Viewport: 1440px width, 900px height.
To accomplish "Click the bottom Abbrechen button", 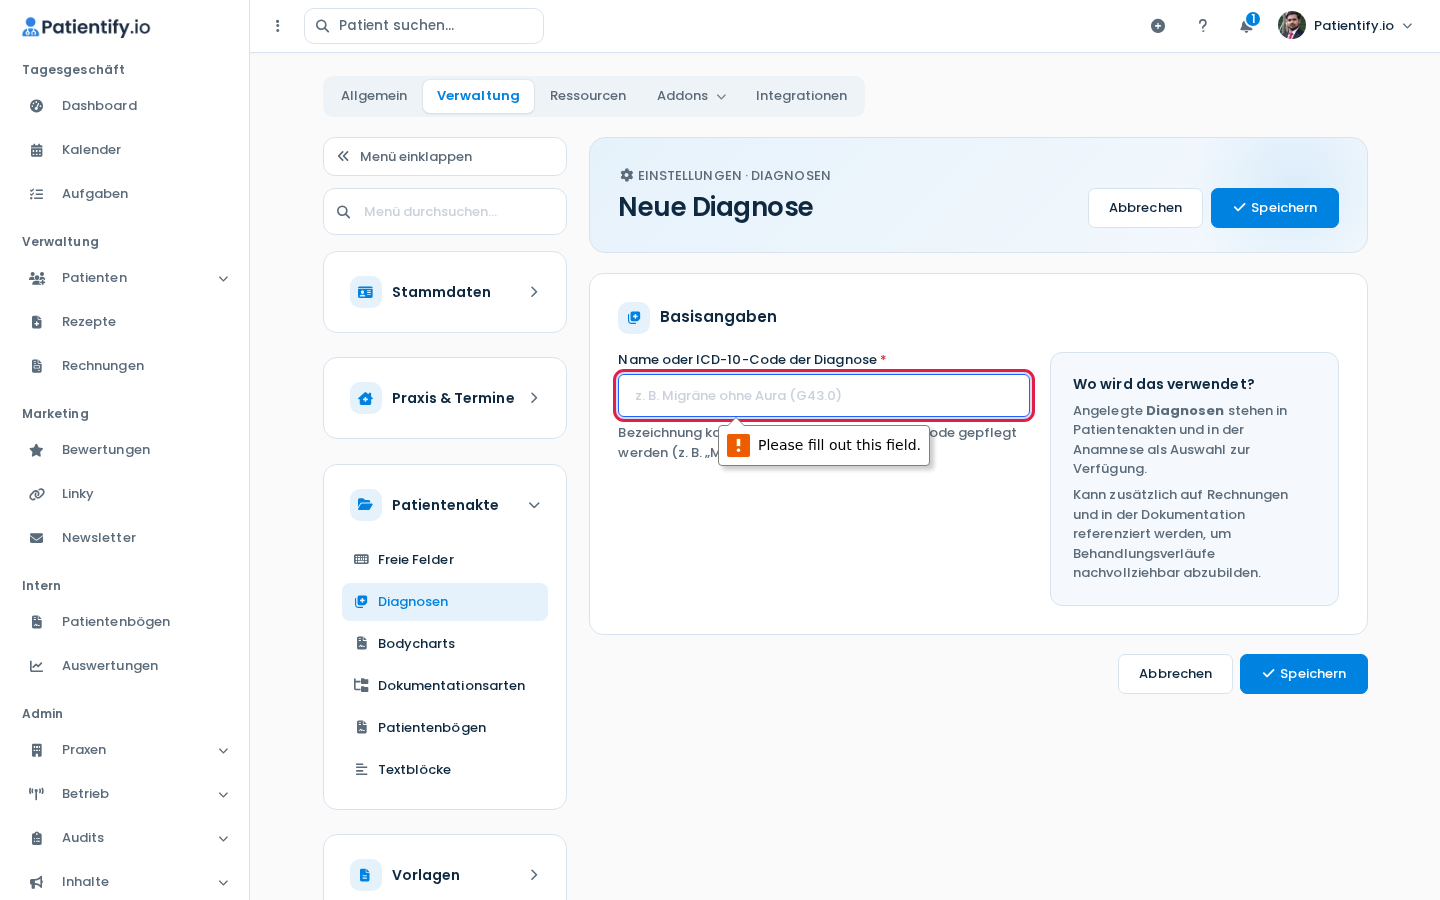I will click(x=1175, y=674).
